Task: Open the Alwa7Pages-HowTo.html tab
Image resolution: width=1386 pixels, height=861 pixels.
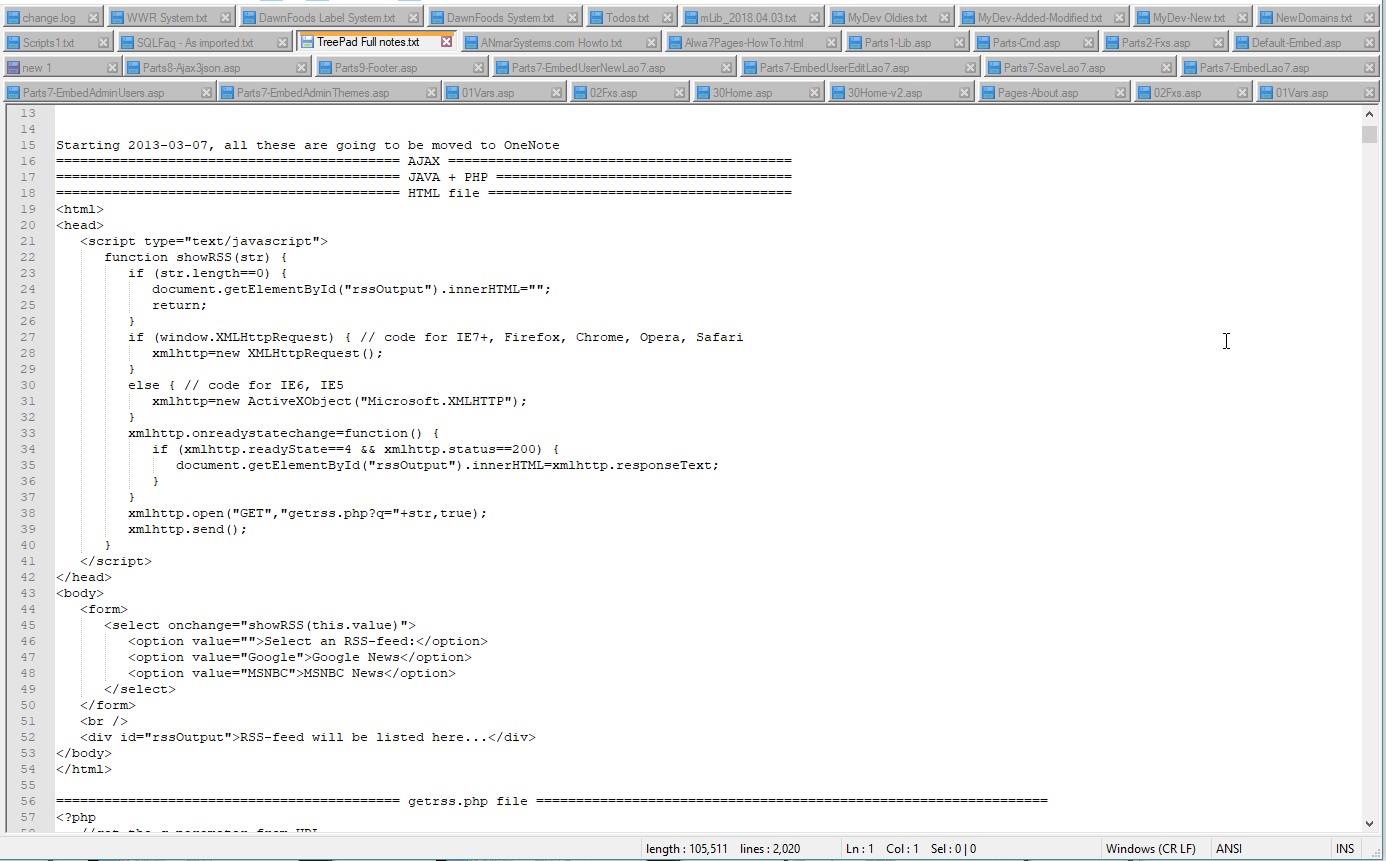Action: pos(743,43)
